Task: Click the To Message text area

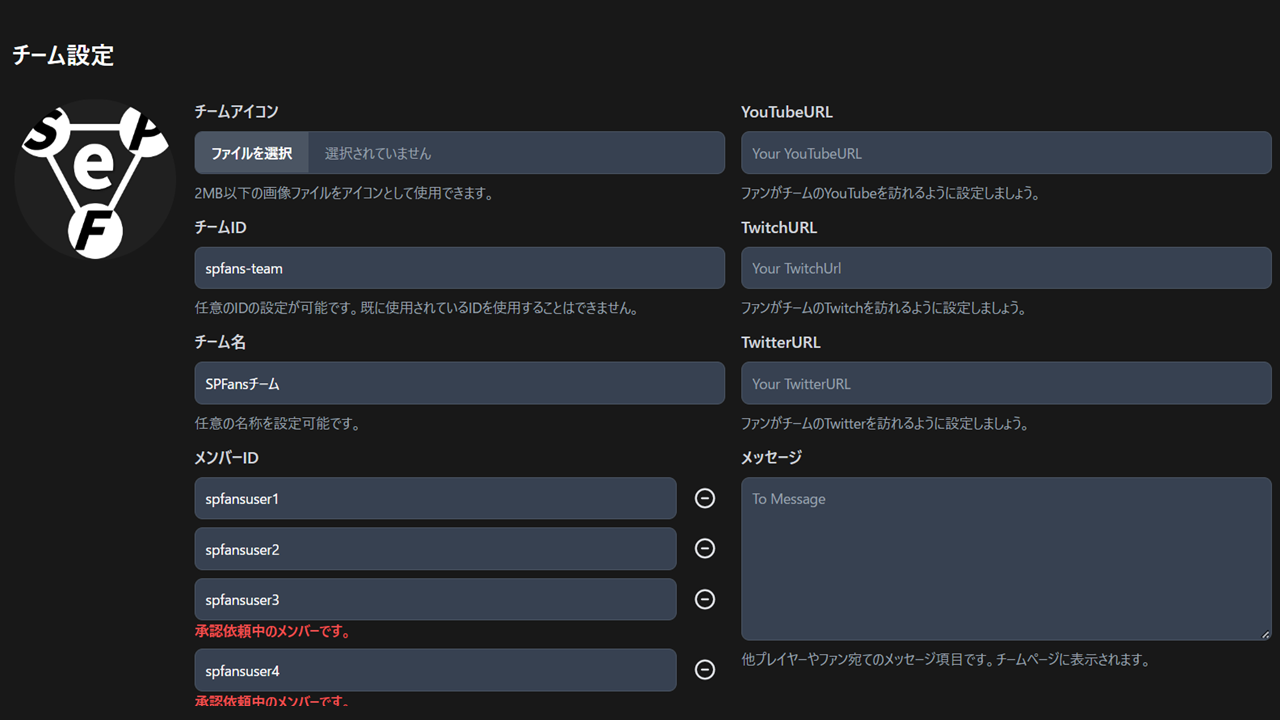Action: [1006, 559]
